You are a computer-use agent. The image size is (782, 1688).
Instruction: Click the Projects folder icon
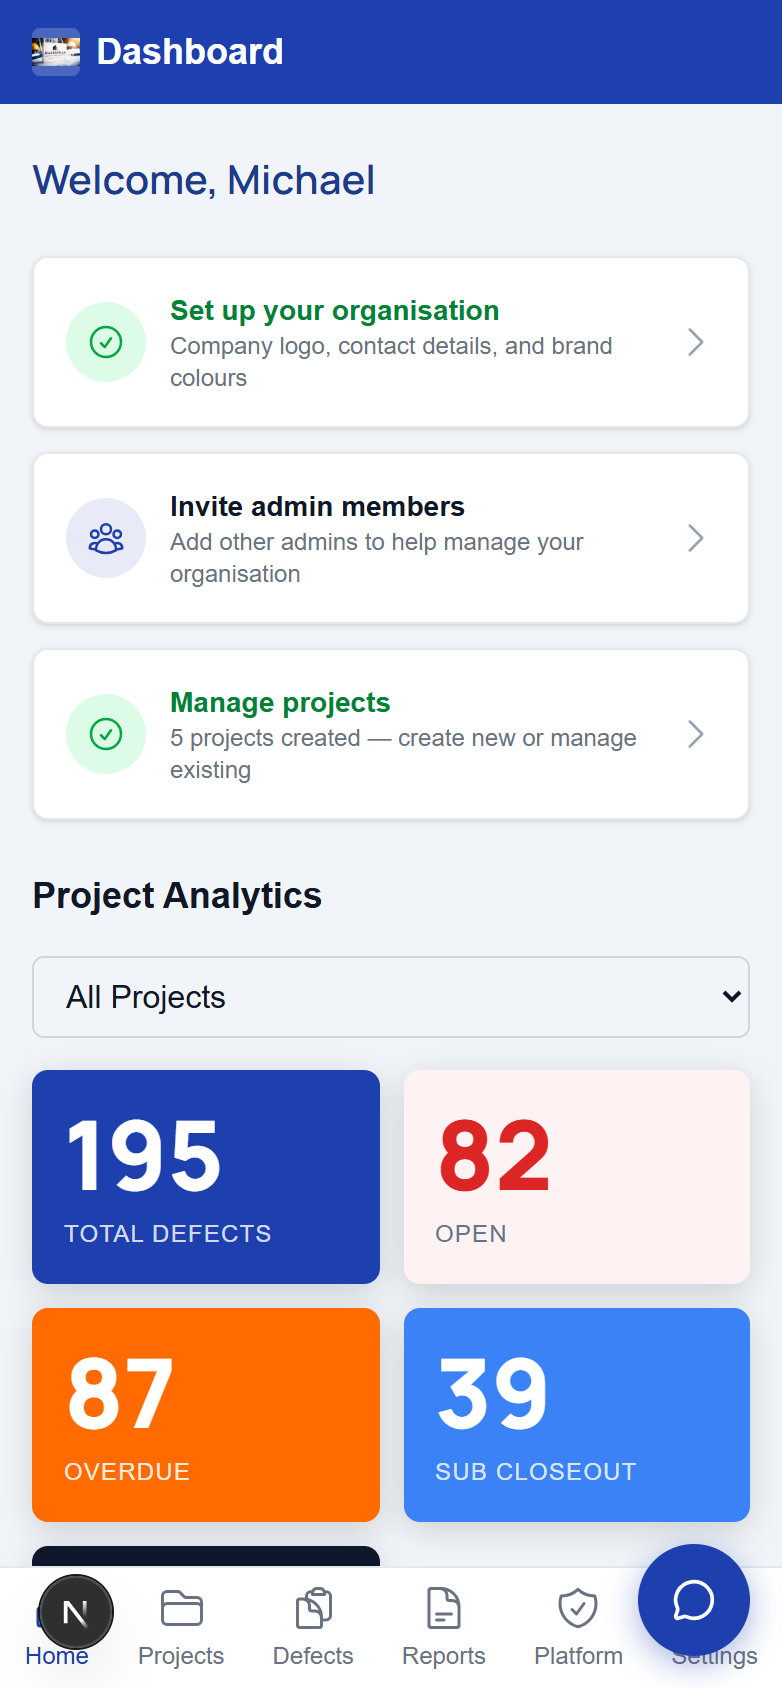coord(181,1609)
